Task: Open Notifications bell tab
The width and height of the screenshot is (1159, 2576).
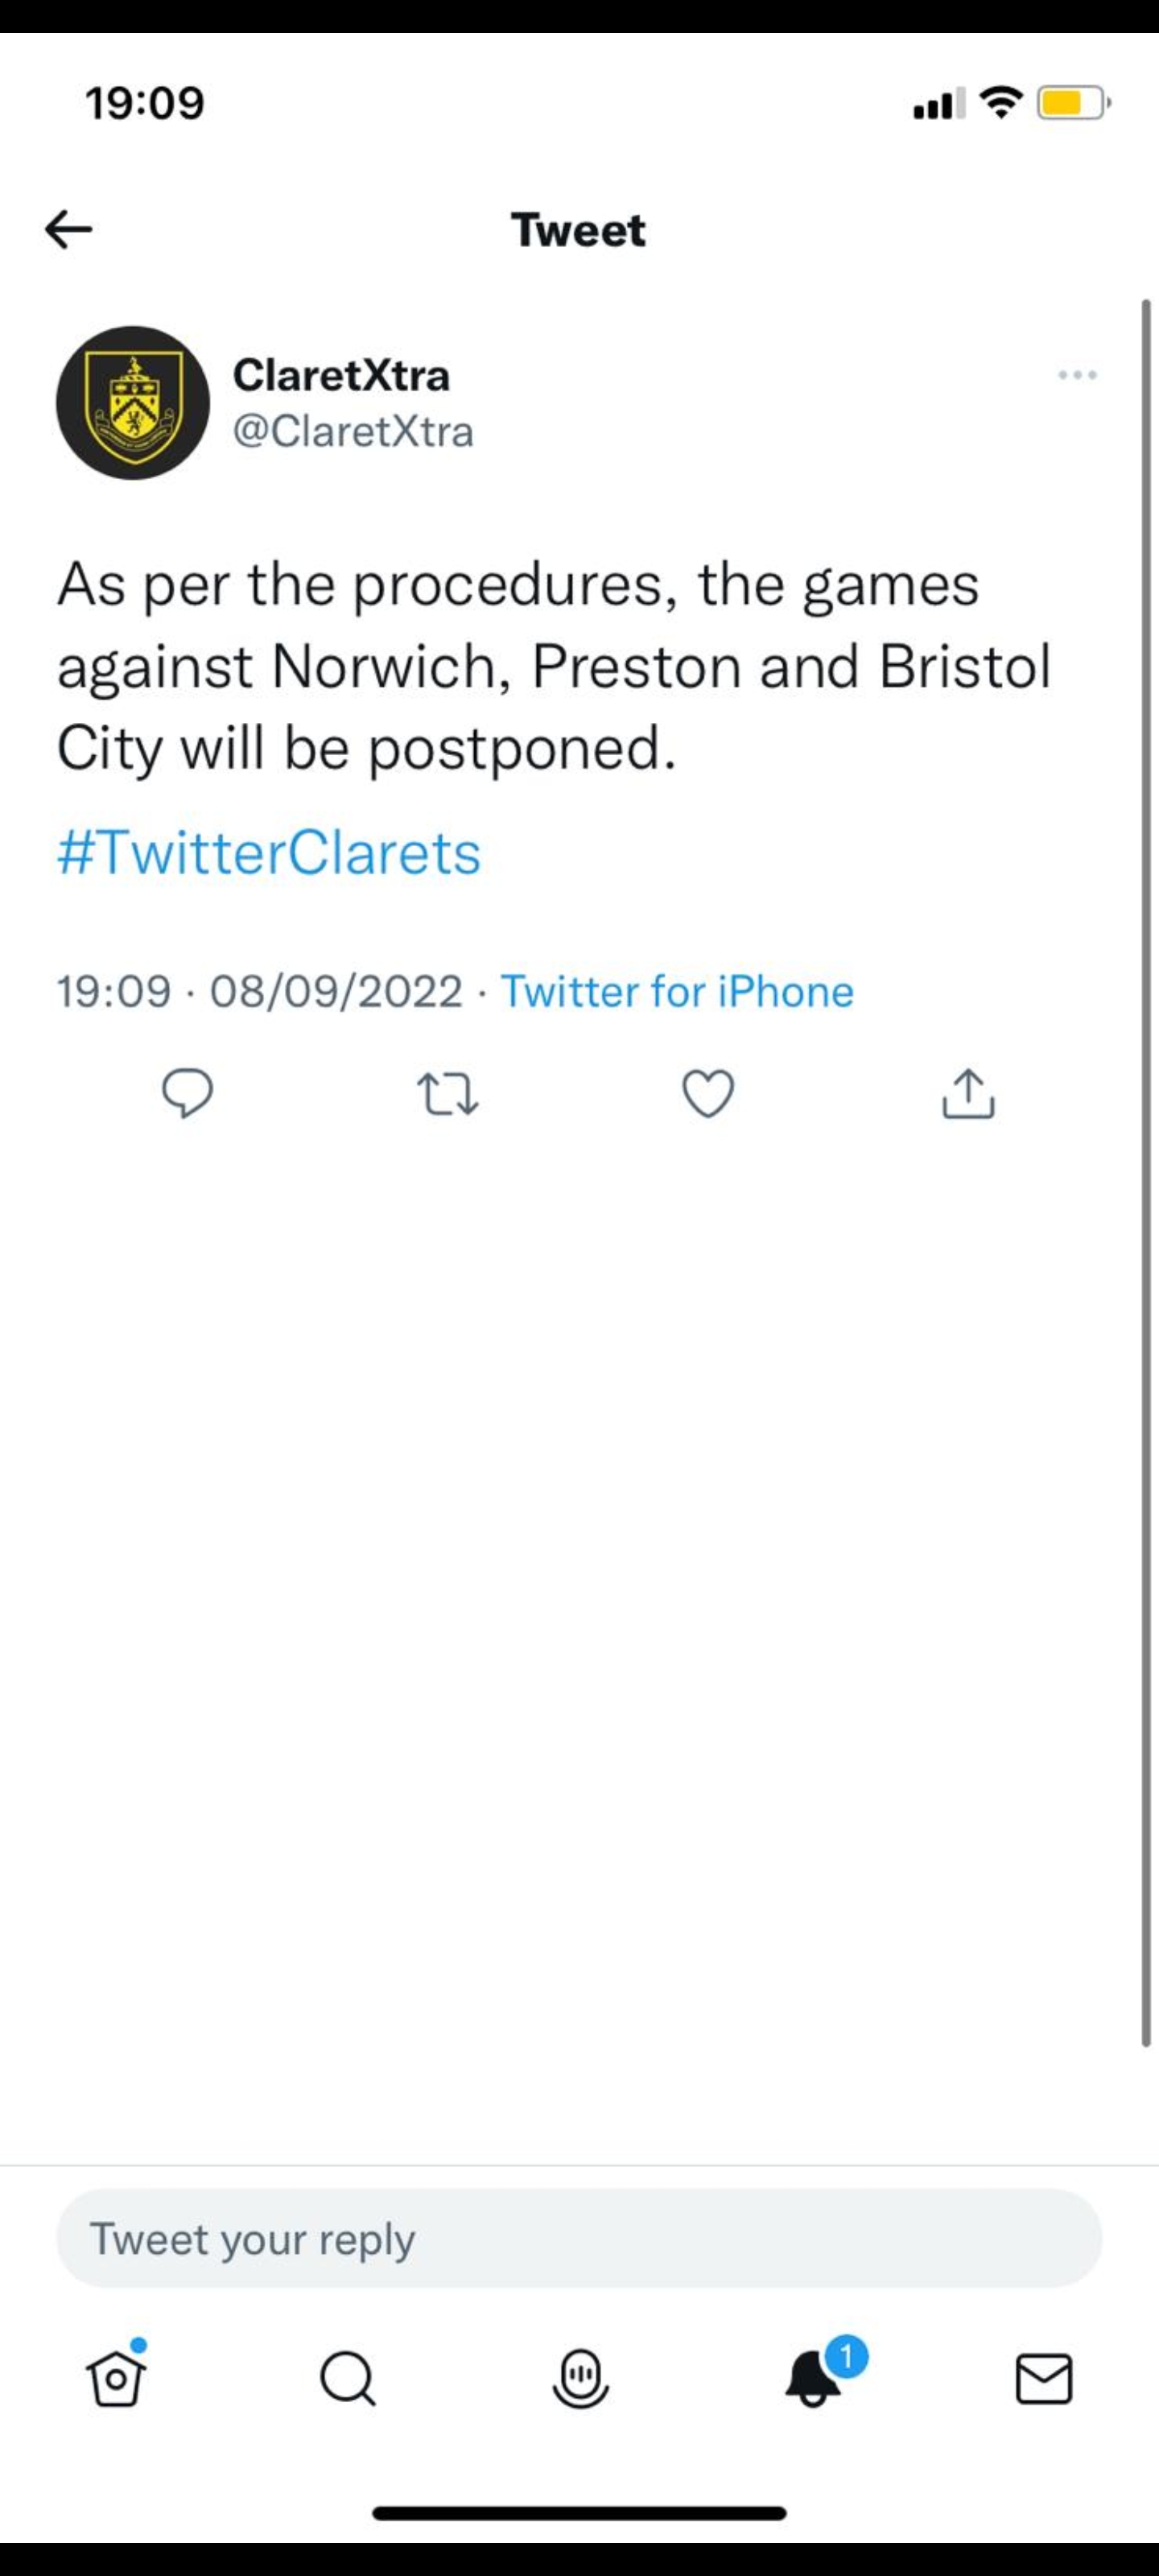Action: (814, 2376)
